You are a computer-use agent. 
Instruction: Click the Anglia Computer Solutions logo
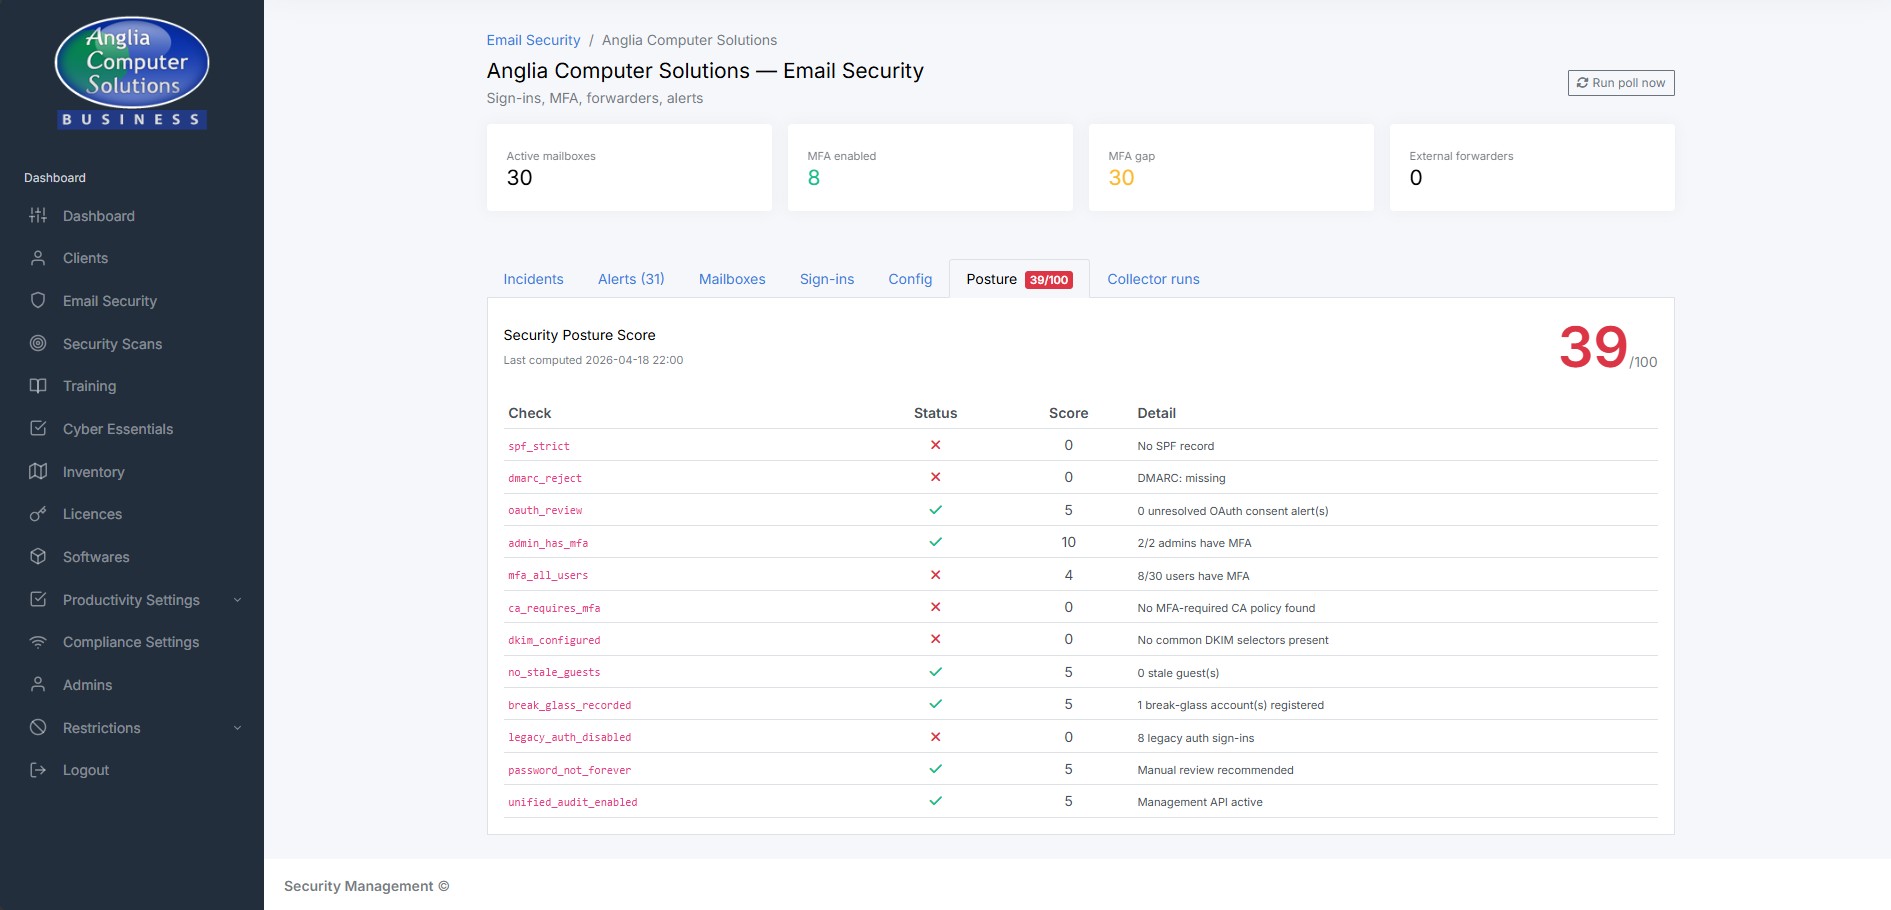pyautogui.click(x=131, y=70)
